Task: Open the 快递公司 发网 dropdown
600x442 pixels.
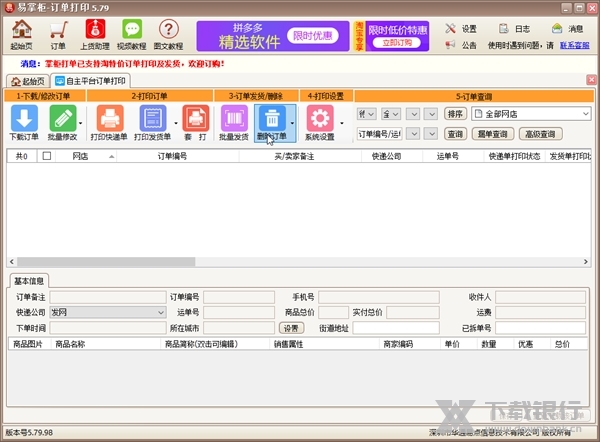Action: (x=108, y=312)
